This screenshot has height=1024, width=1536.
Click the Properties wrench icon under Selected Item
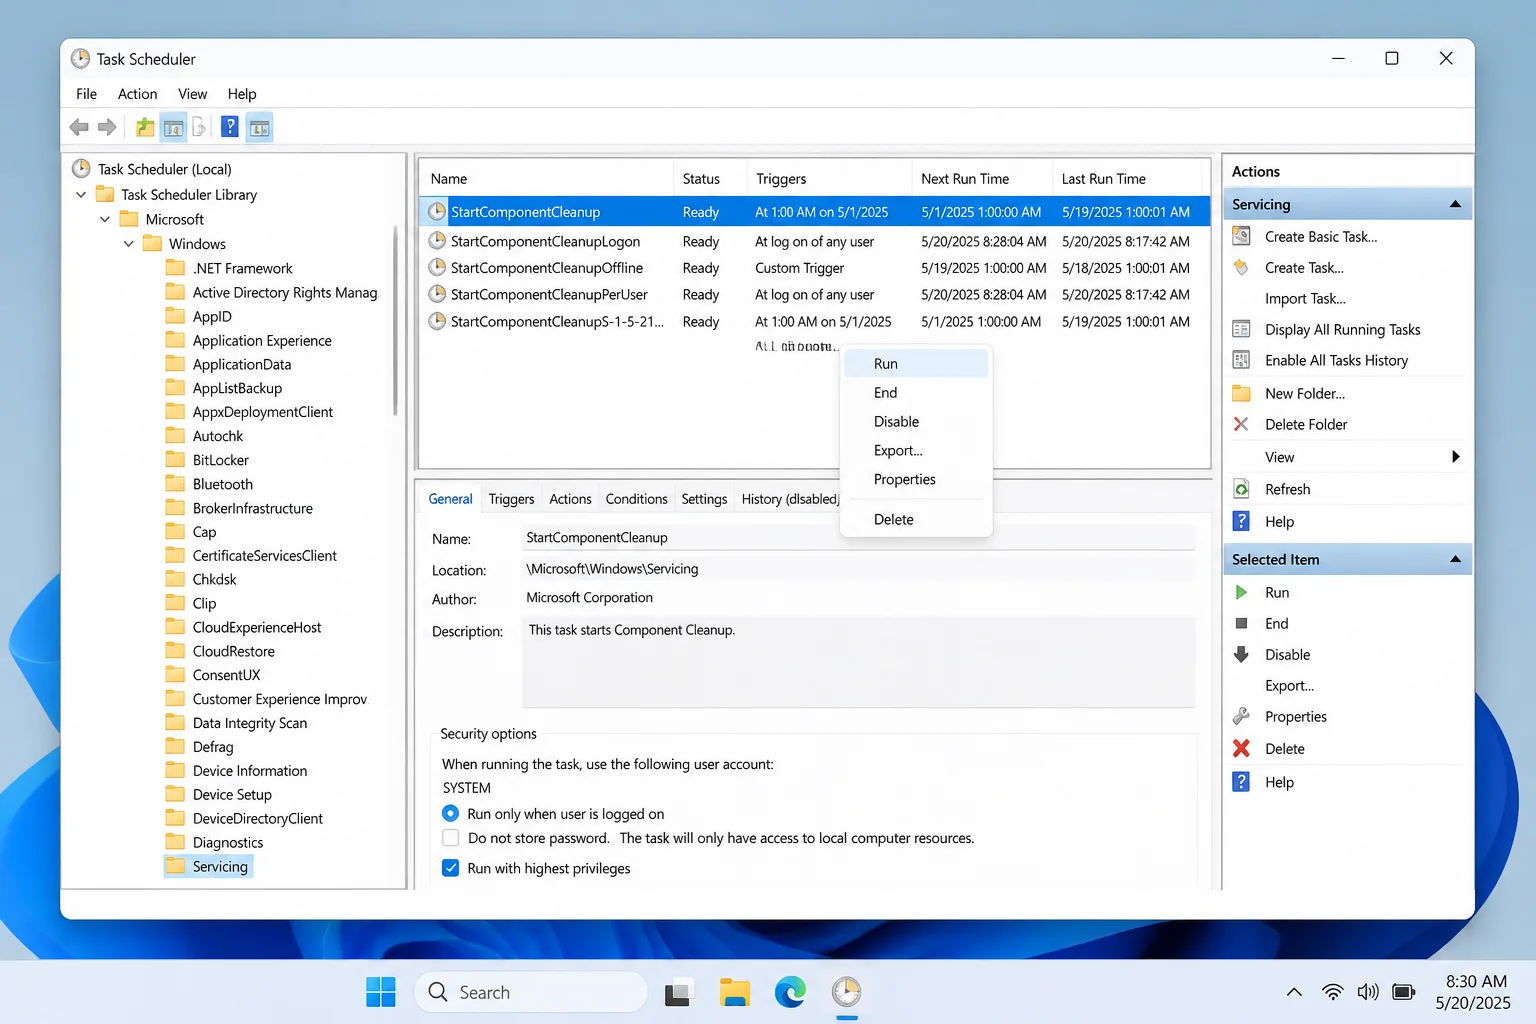pyautogui.click(x=1241, y=716)
